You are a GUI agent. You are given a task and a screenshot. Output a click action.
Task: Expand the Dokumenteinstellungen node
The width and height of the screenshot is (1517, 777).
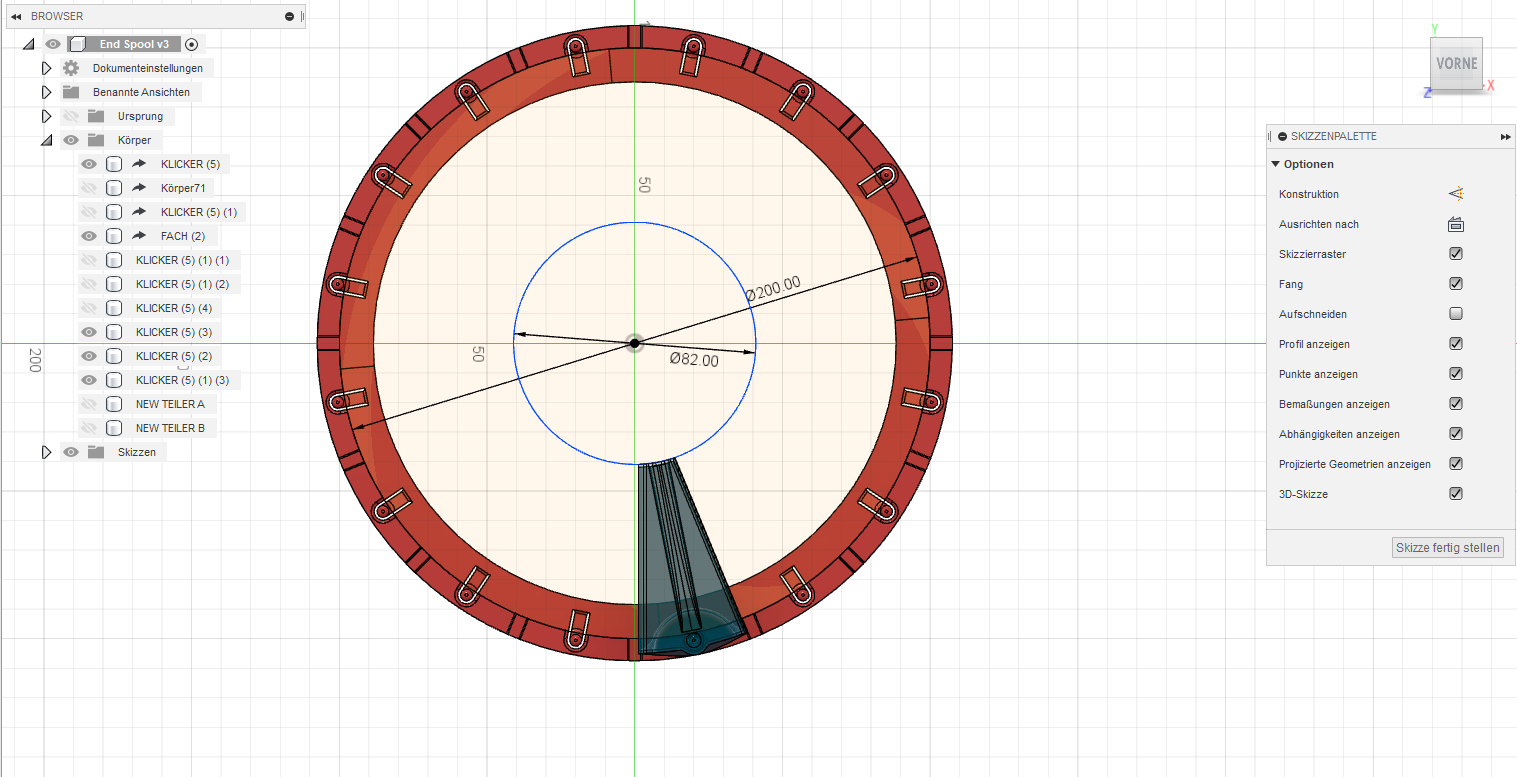click(x=46, y=68)
